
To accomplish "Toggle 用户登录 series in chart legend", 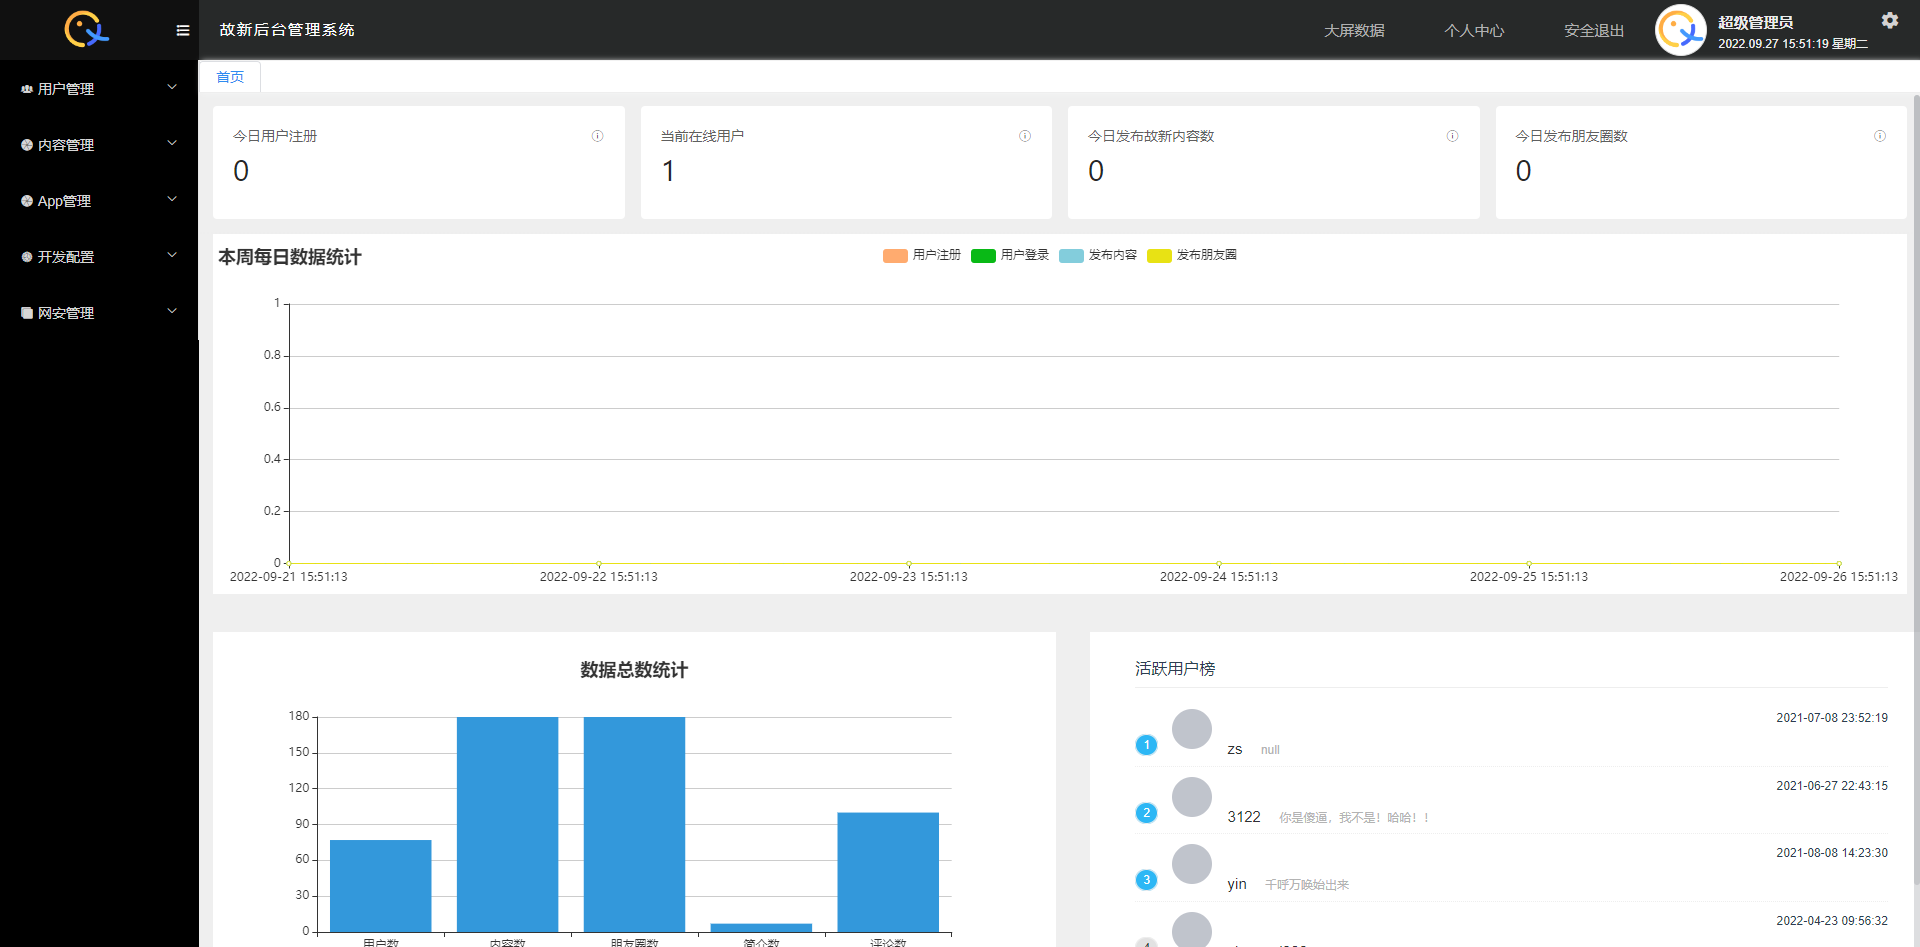I will tap(1010, 255).
